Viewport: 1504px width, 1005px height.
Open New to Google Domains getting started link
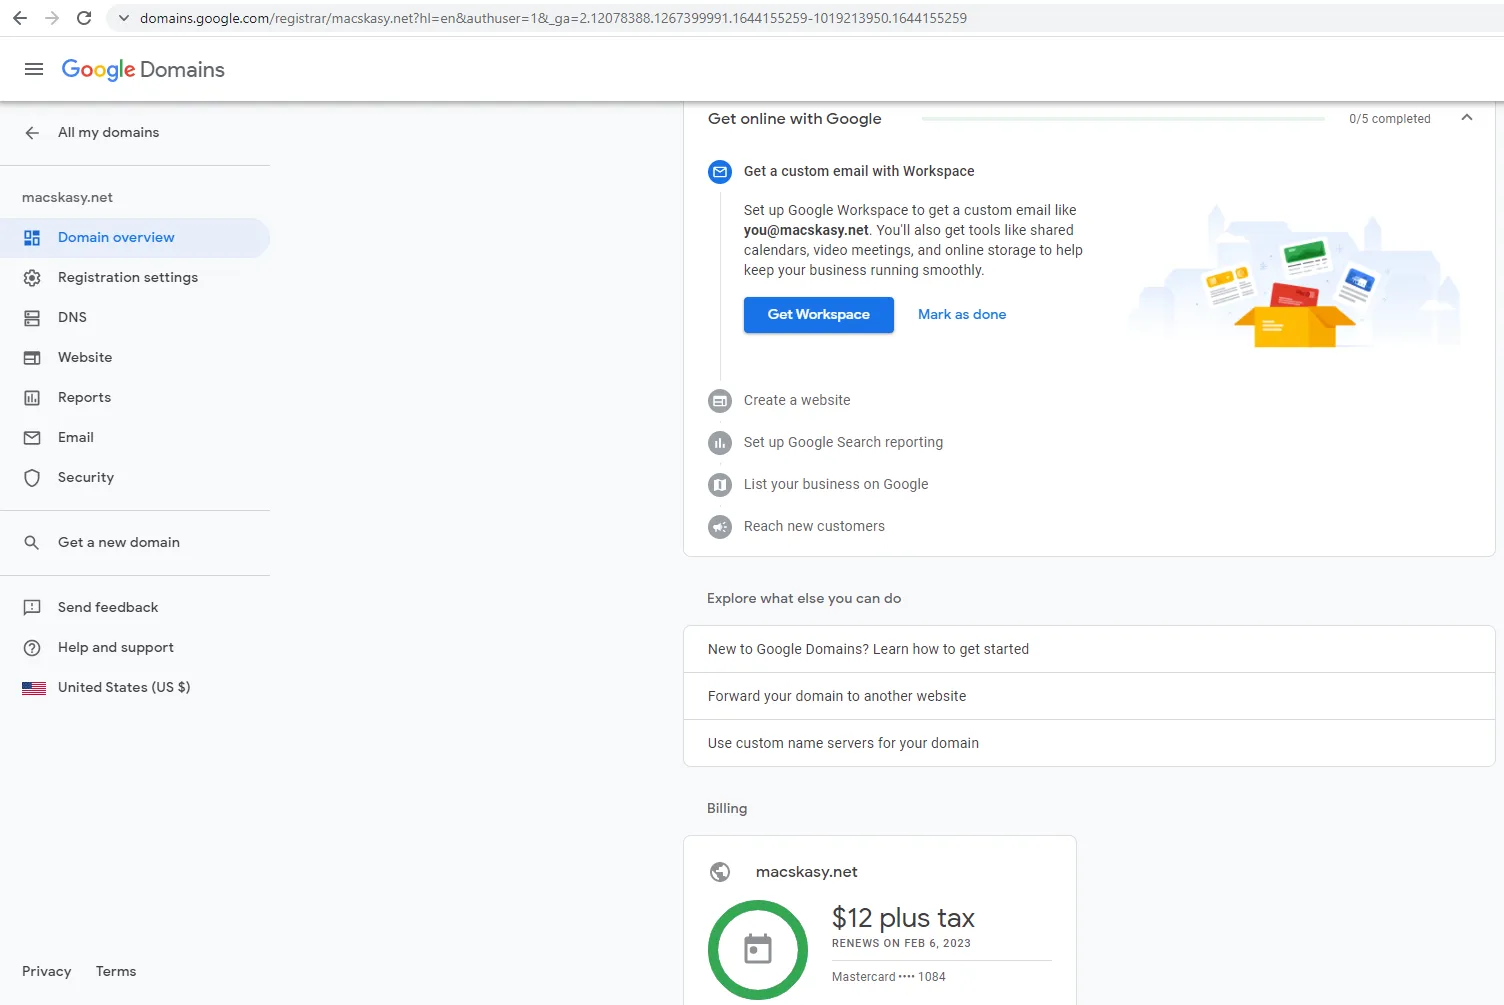point(1089,649)
